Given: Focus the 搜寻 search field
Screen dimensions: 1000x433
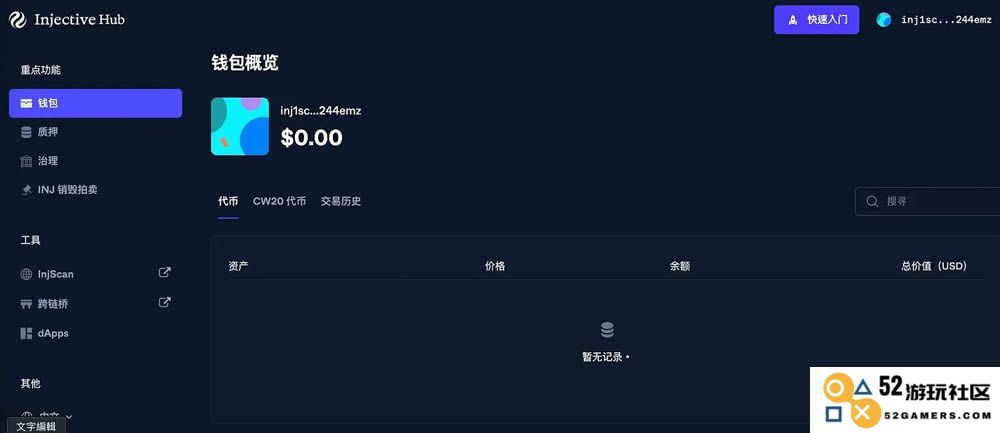Looking at the screenshot, I should click(x=928, y=202).
